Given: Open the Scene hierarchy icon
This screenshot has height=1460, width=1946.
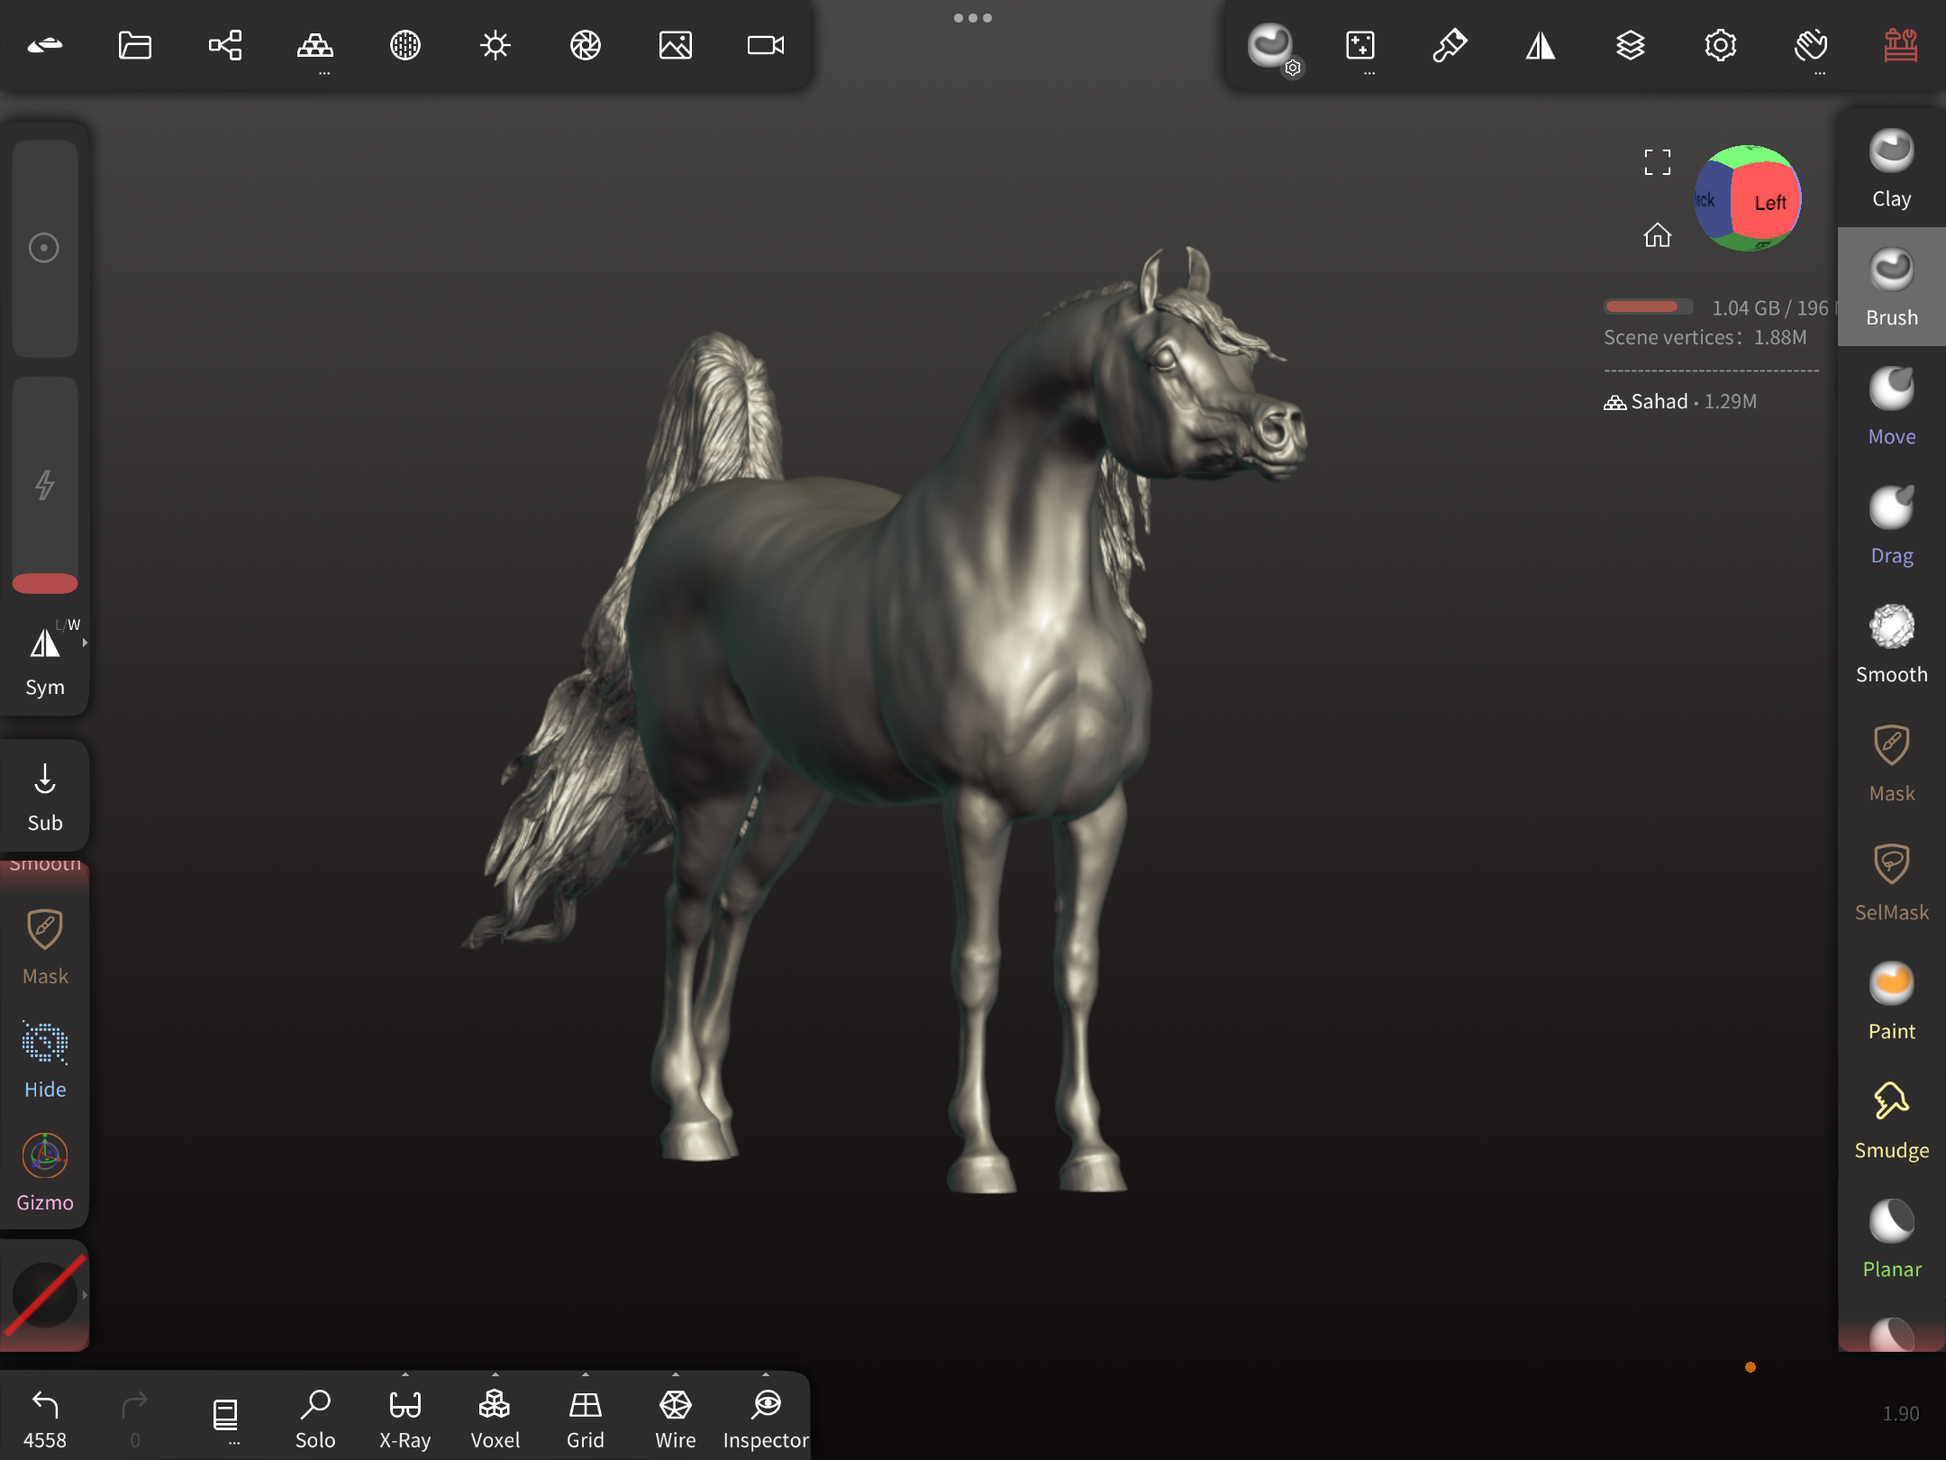Looking at the screenshot, I should 225,45.
